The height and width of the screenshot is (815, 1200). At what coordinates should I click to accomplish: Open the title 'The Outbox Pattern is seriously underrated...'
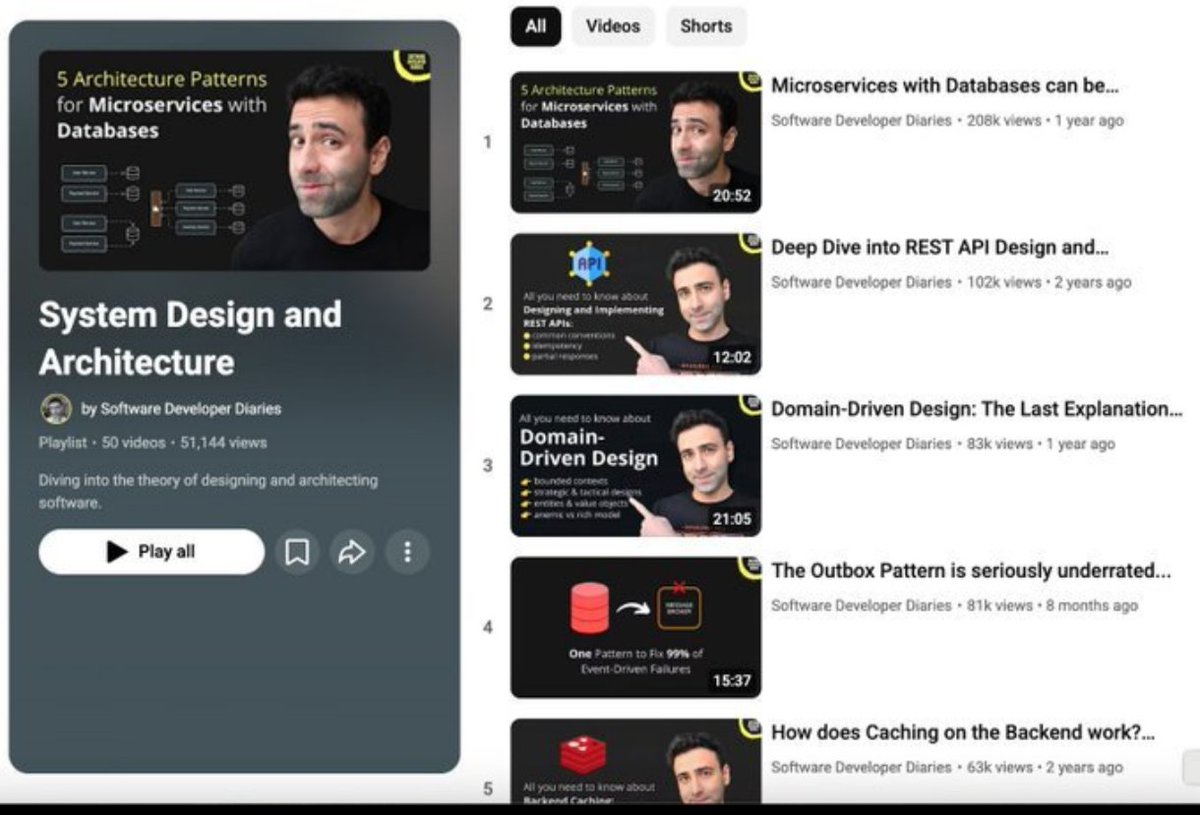(x=971, y=571)
